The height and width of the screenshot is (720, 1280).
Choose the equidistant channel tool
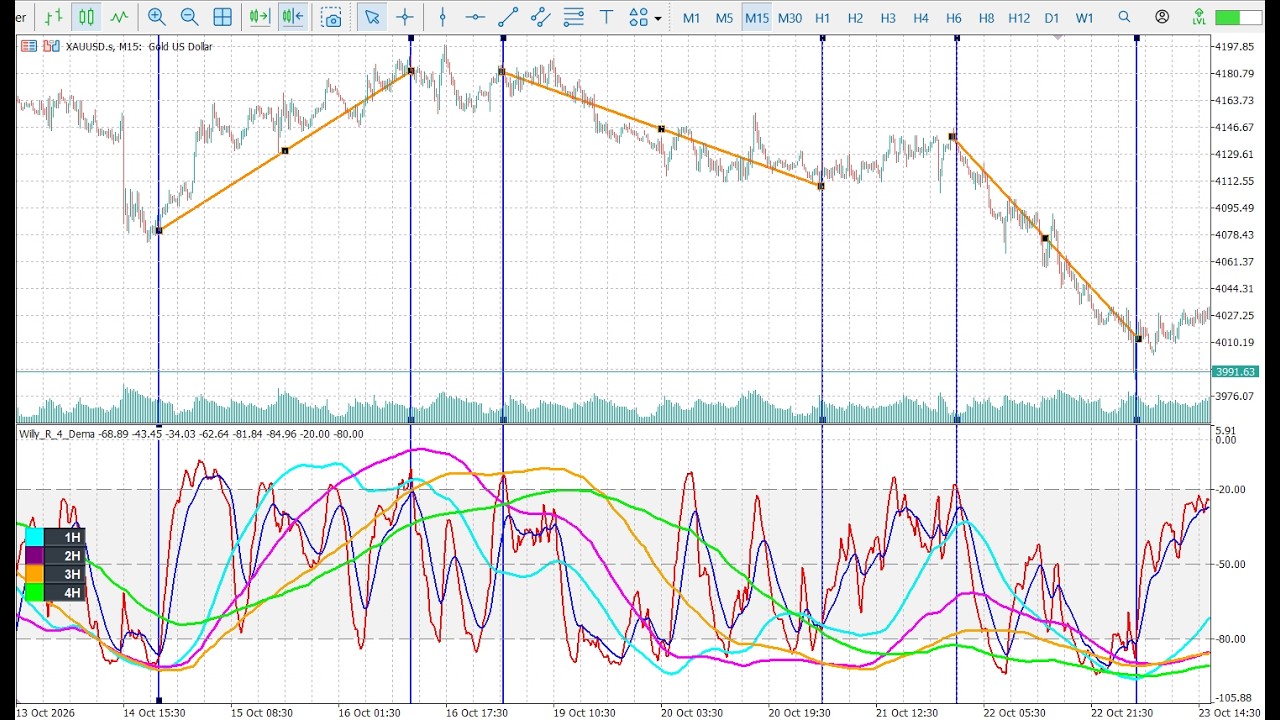541,17
